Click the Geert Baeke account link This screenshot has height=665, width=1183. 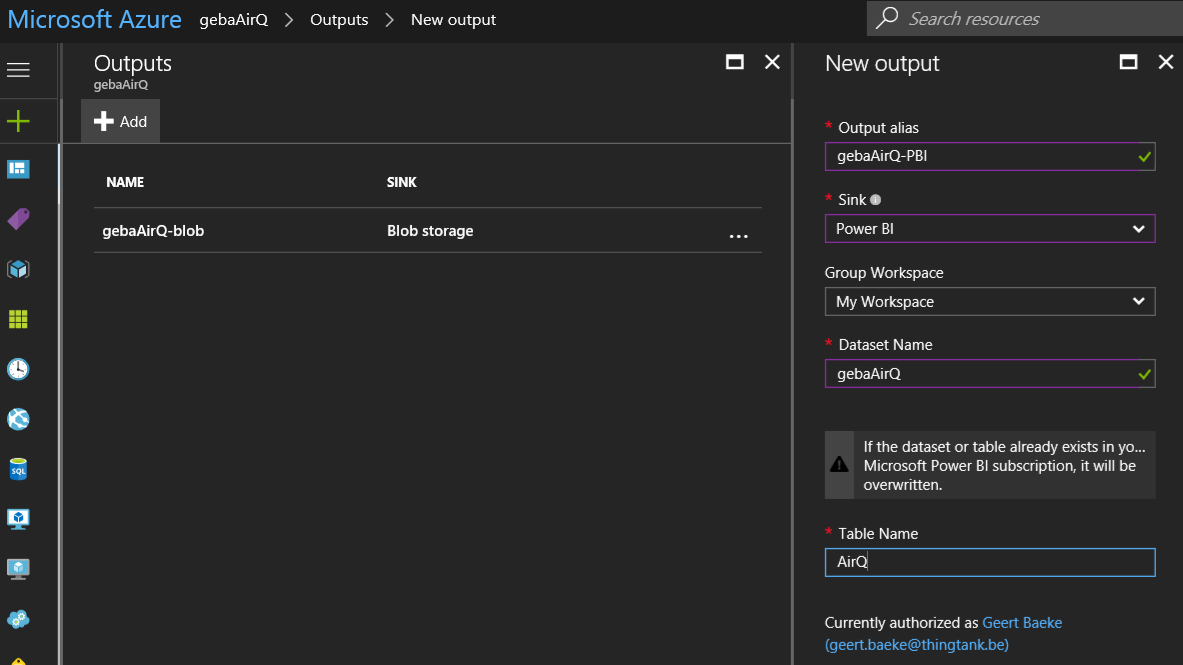click(1022, 623)
